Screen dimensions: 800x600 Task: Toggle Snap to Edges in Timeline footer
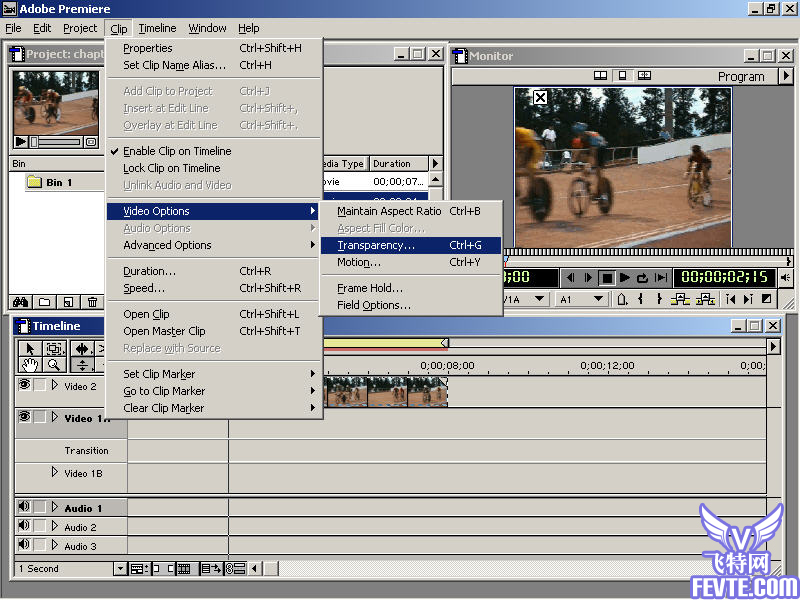coord(164,568)
